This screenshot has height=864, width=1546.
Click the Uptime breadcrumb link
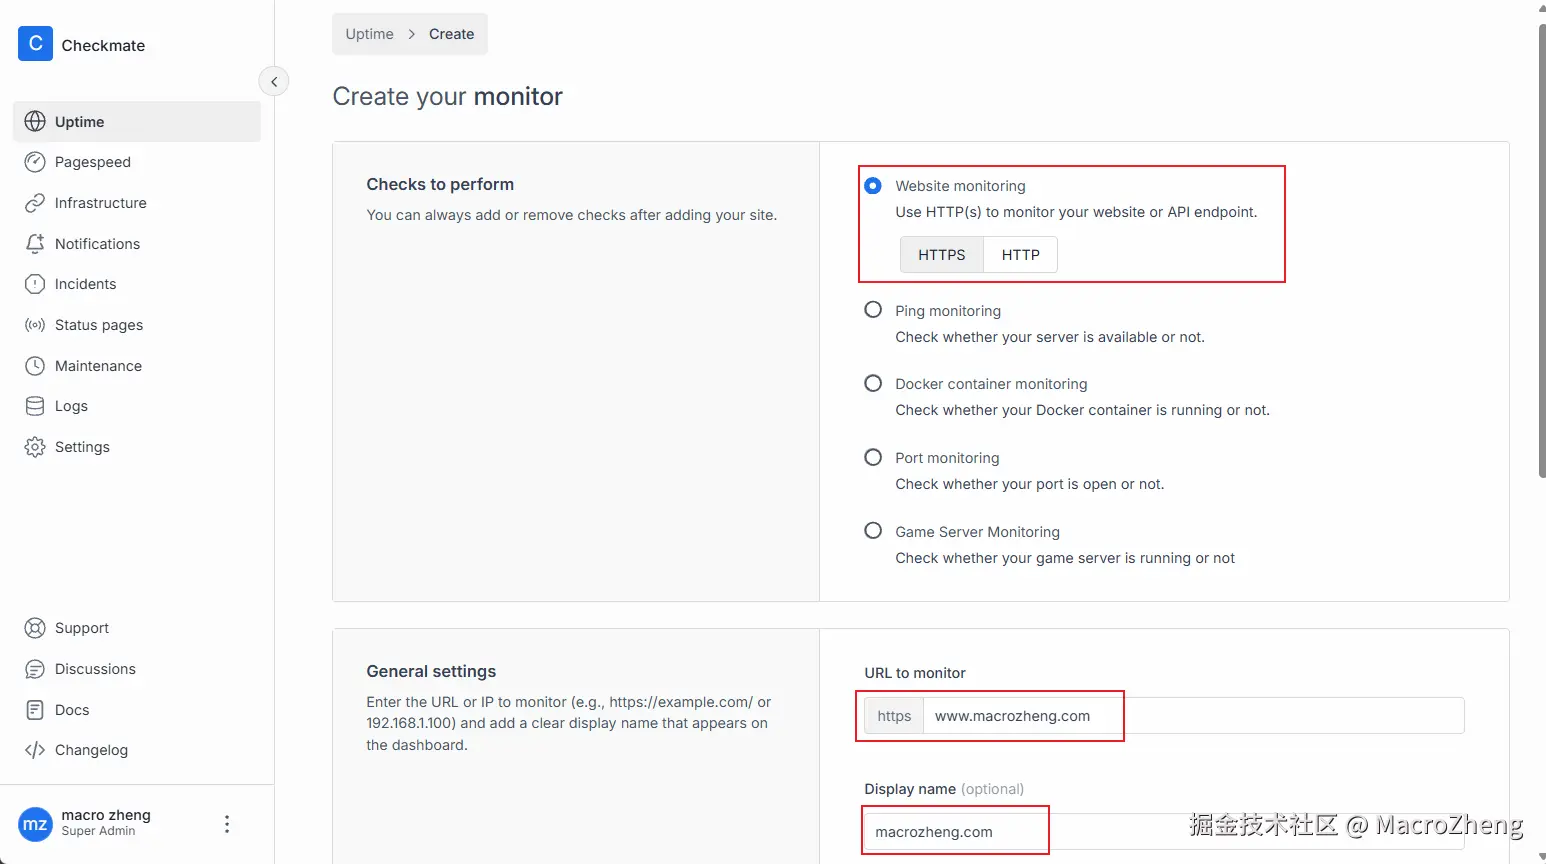(x=369, y=34)
